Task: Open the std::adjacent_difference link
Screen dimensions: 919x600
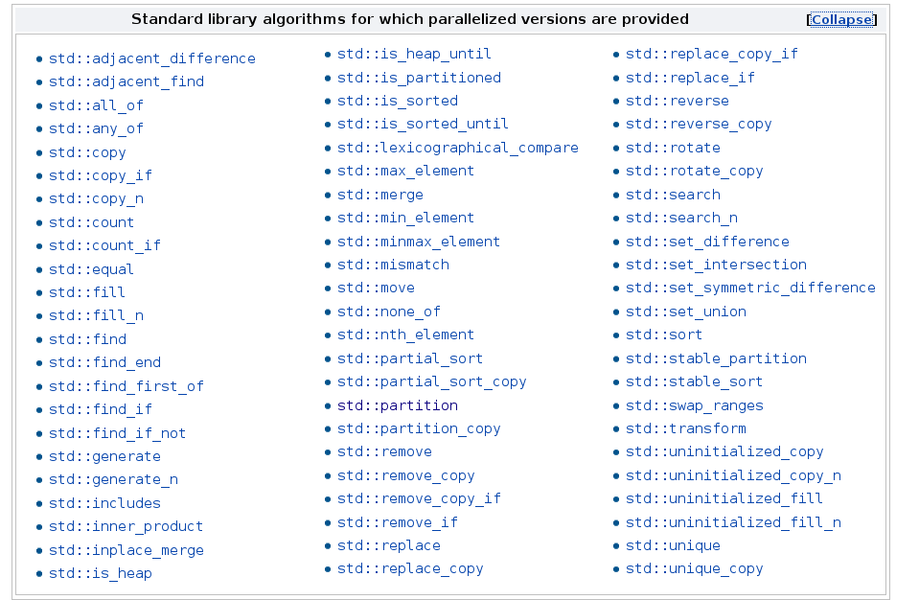Action: pos(152,59)
